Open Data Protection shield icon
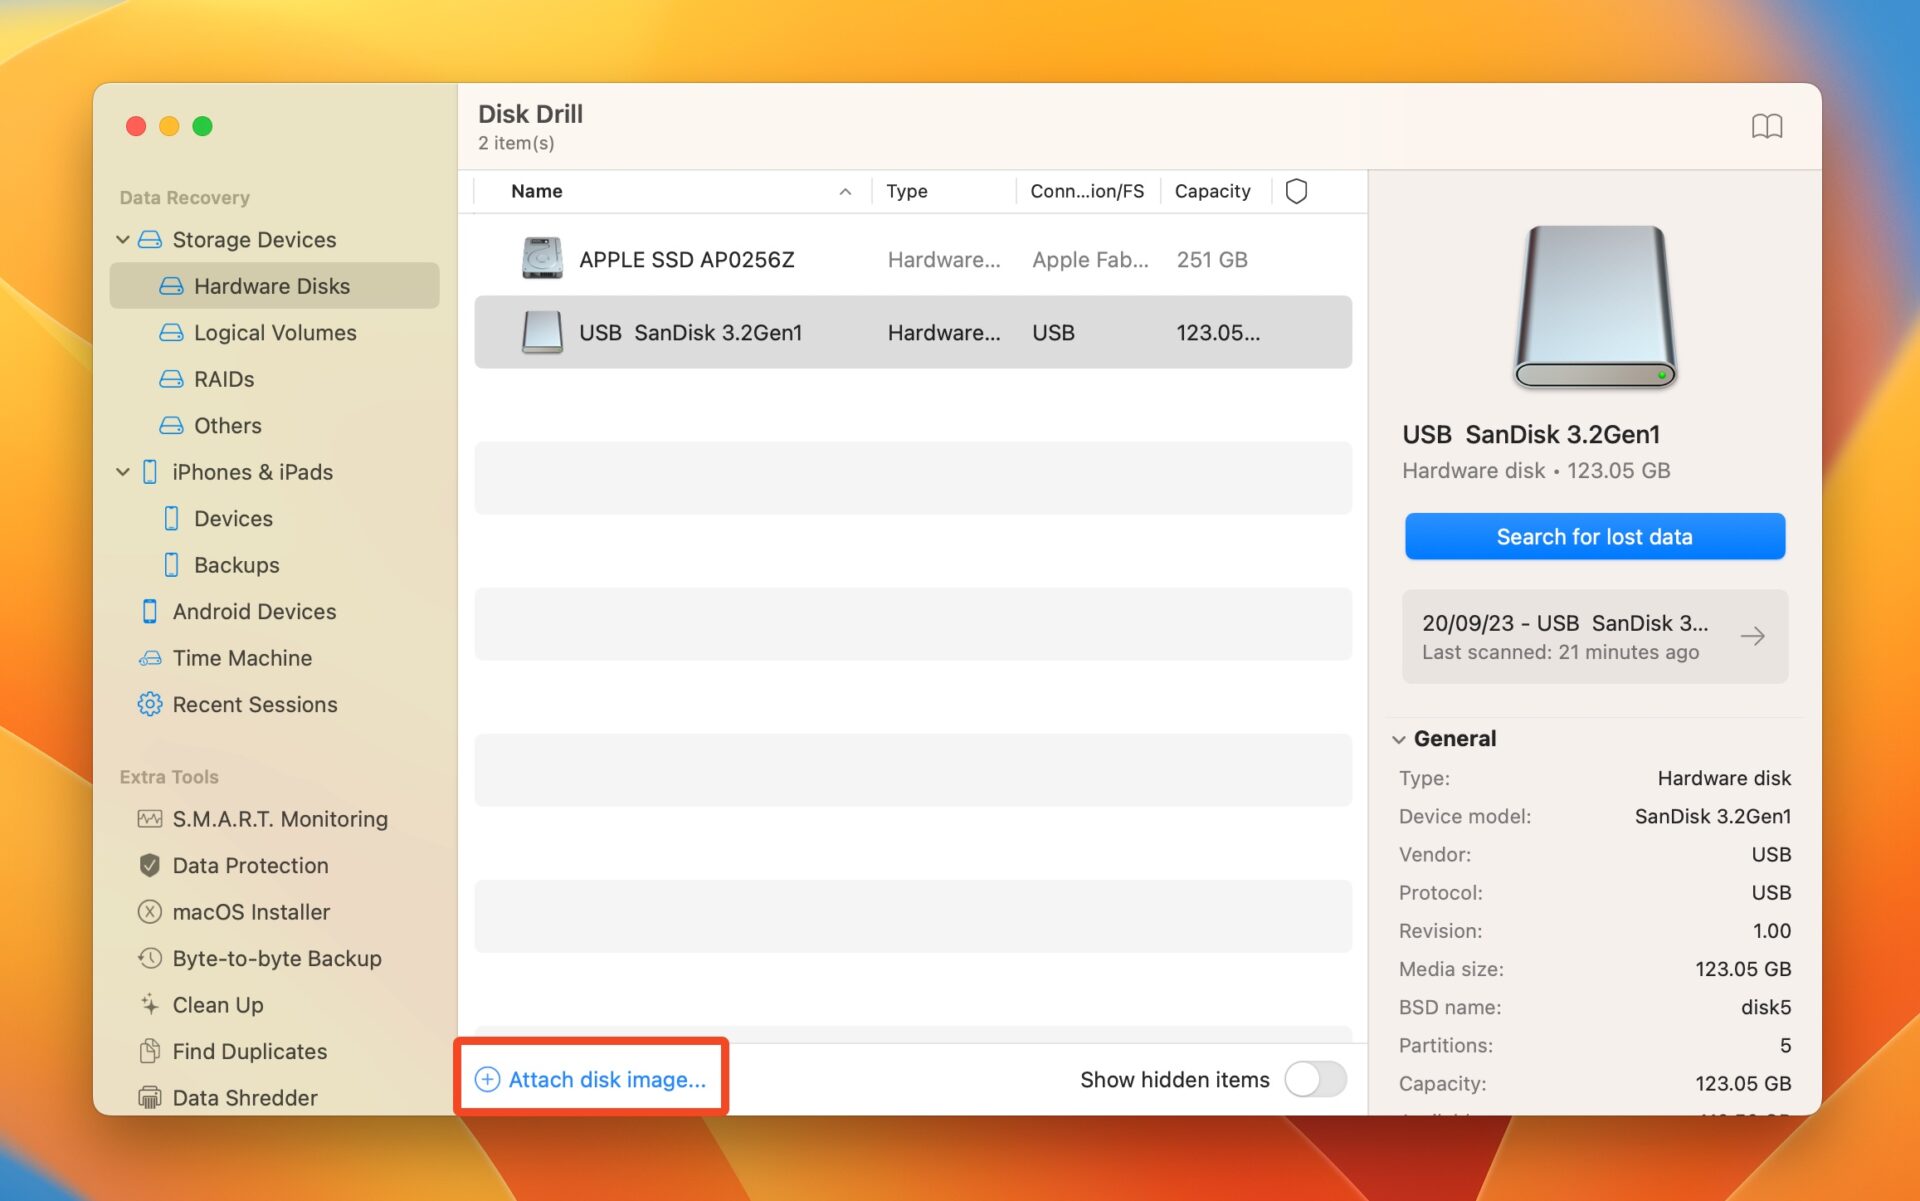This screenshot has width=1920, height=1201. pos(149,865)
